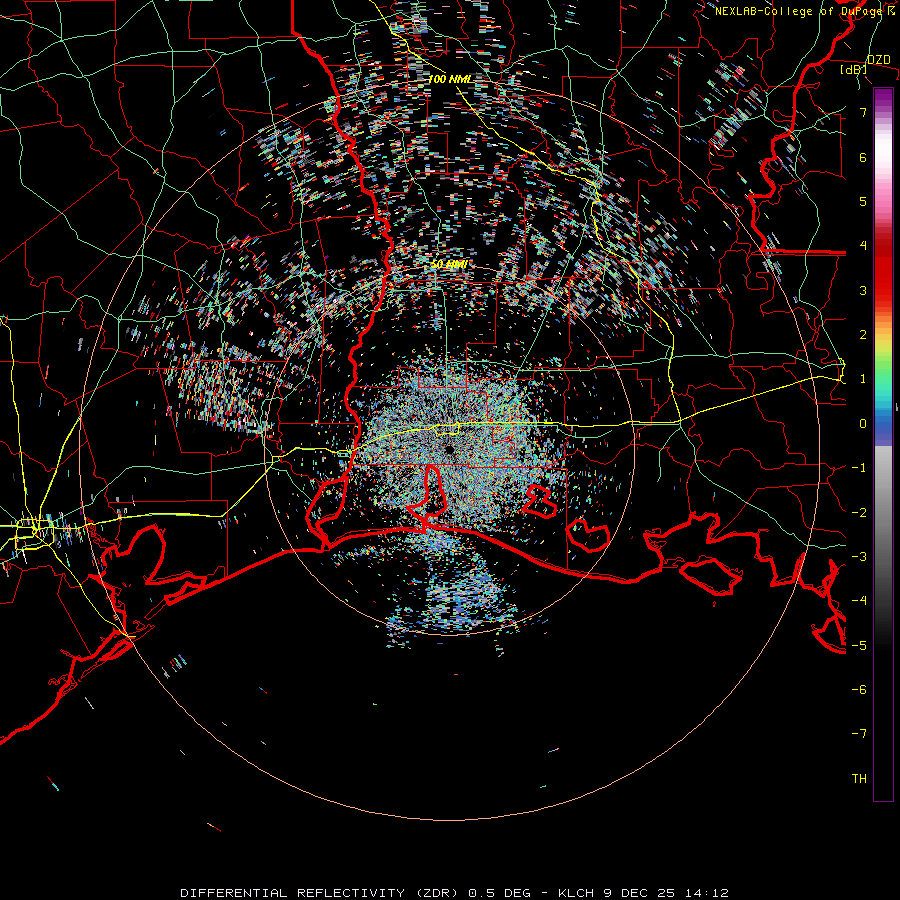
Task: Click the NEXLAB-College of DuPage watermark text
Action: click(804, 11)
